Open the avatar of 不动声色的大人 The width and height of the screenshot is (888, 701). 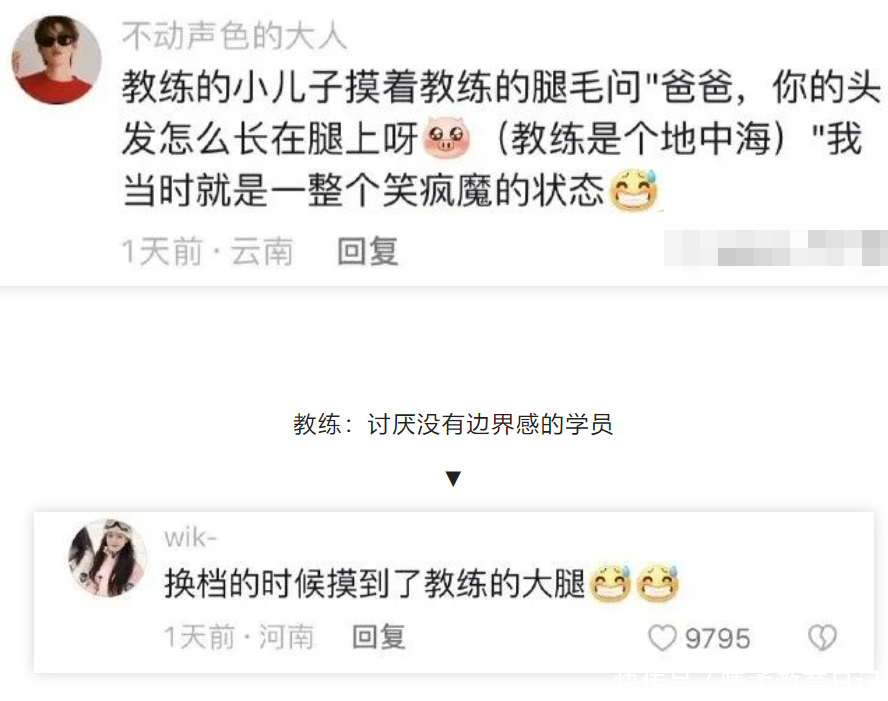tap(56, 60)
